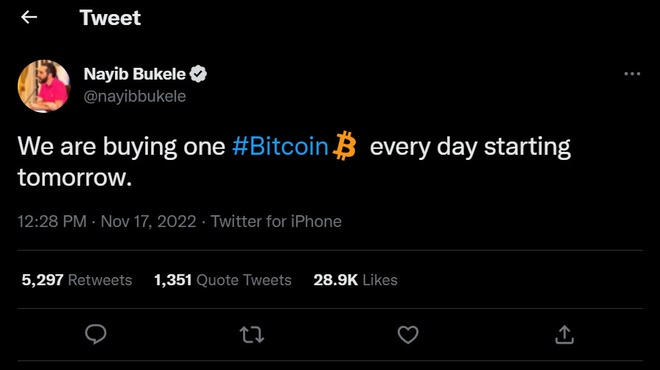Like the tweet with heart icon
This screenshot has height=370, width=660.
pos(408,335)
